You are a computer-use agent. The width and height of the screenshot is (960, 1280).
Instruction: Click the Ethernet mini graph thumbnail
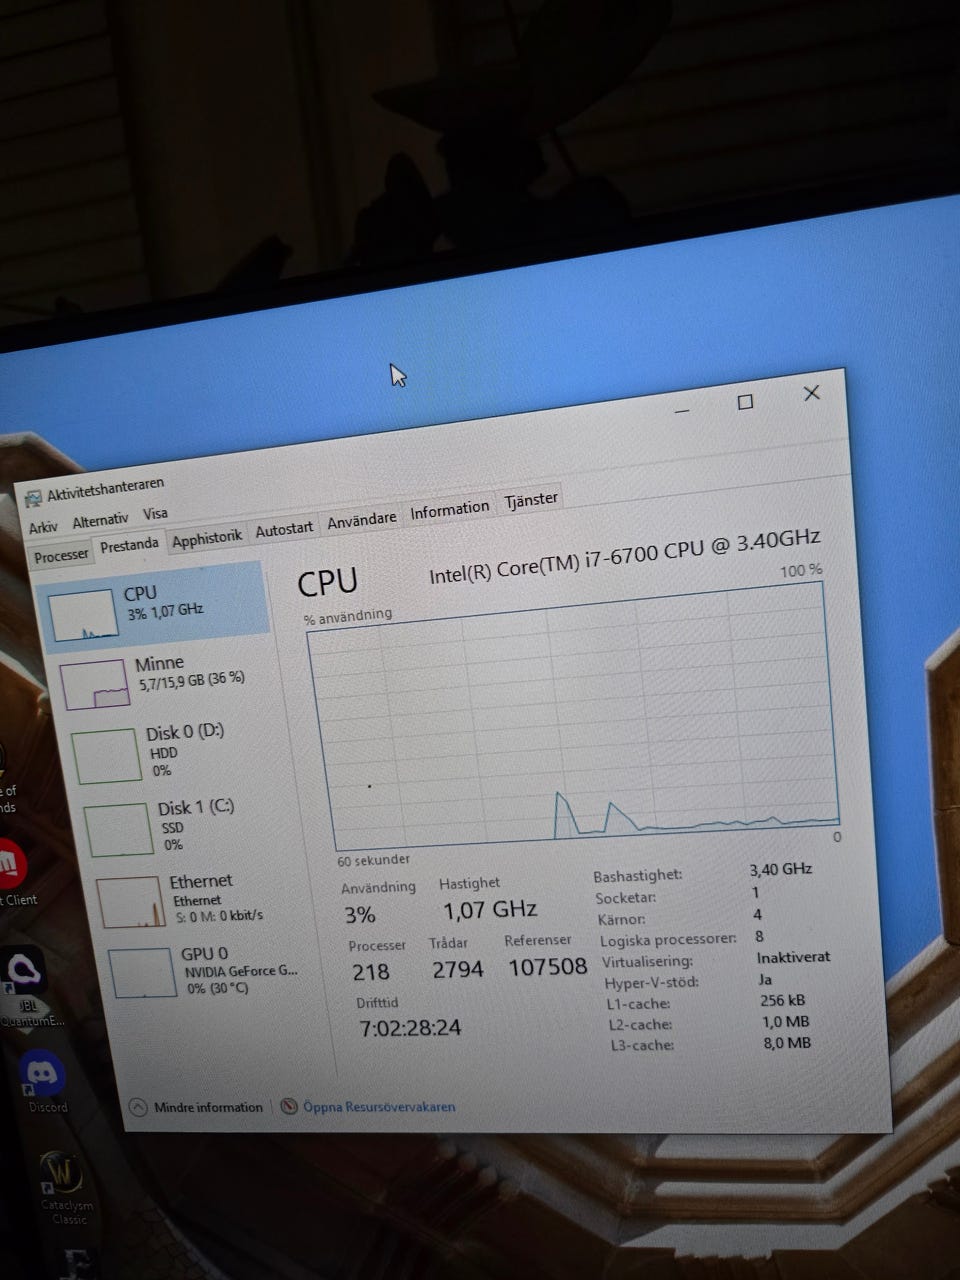pyautogui.click(x=131, y=902)
